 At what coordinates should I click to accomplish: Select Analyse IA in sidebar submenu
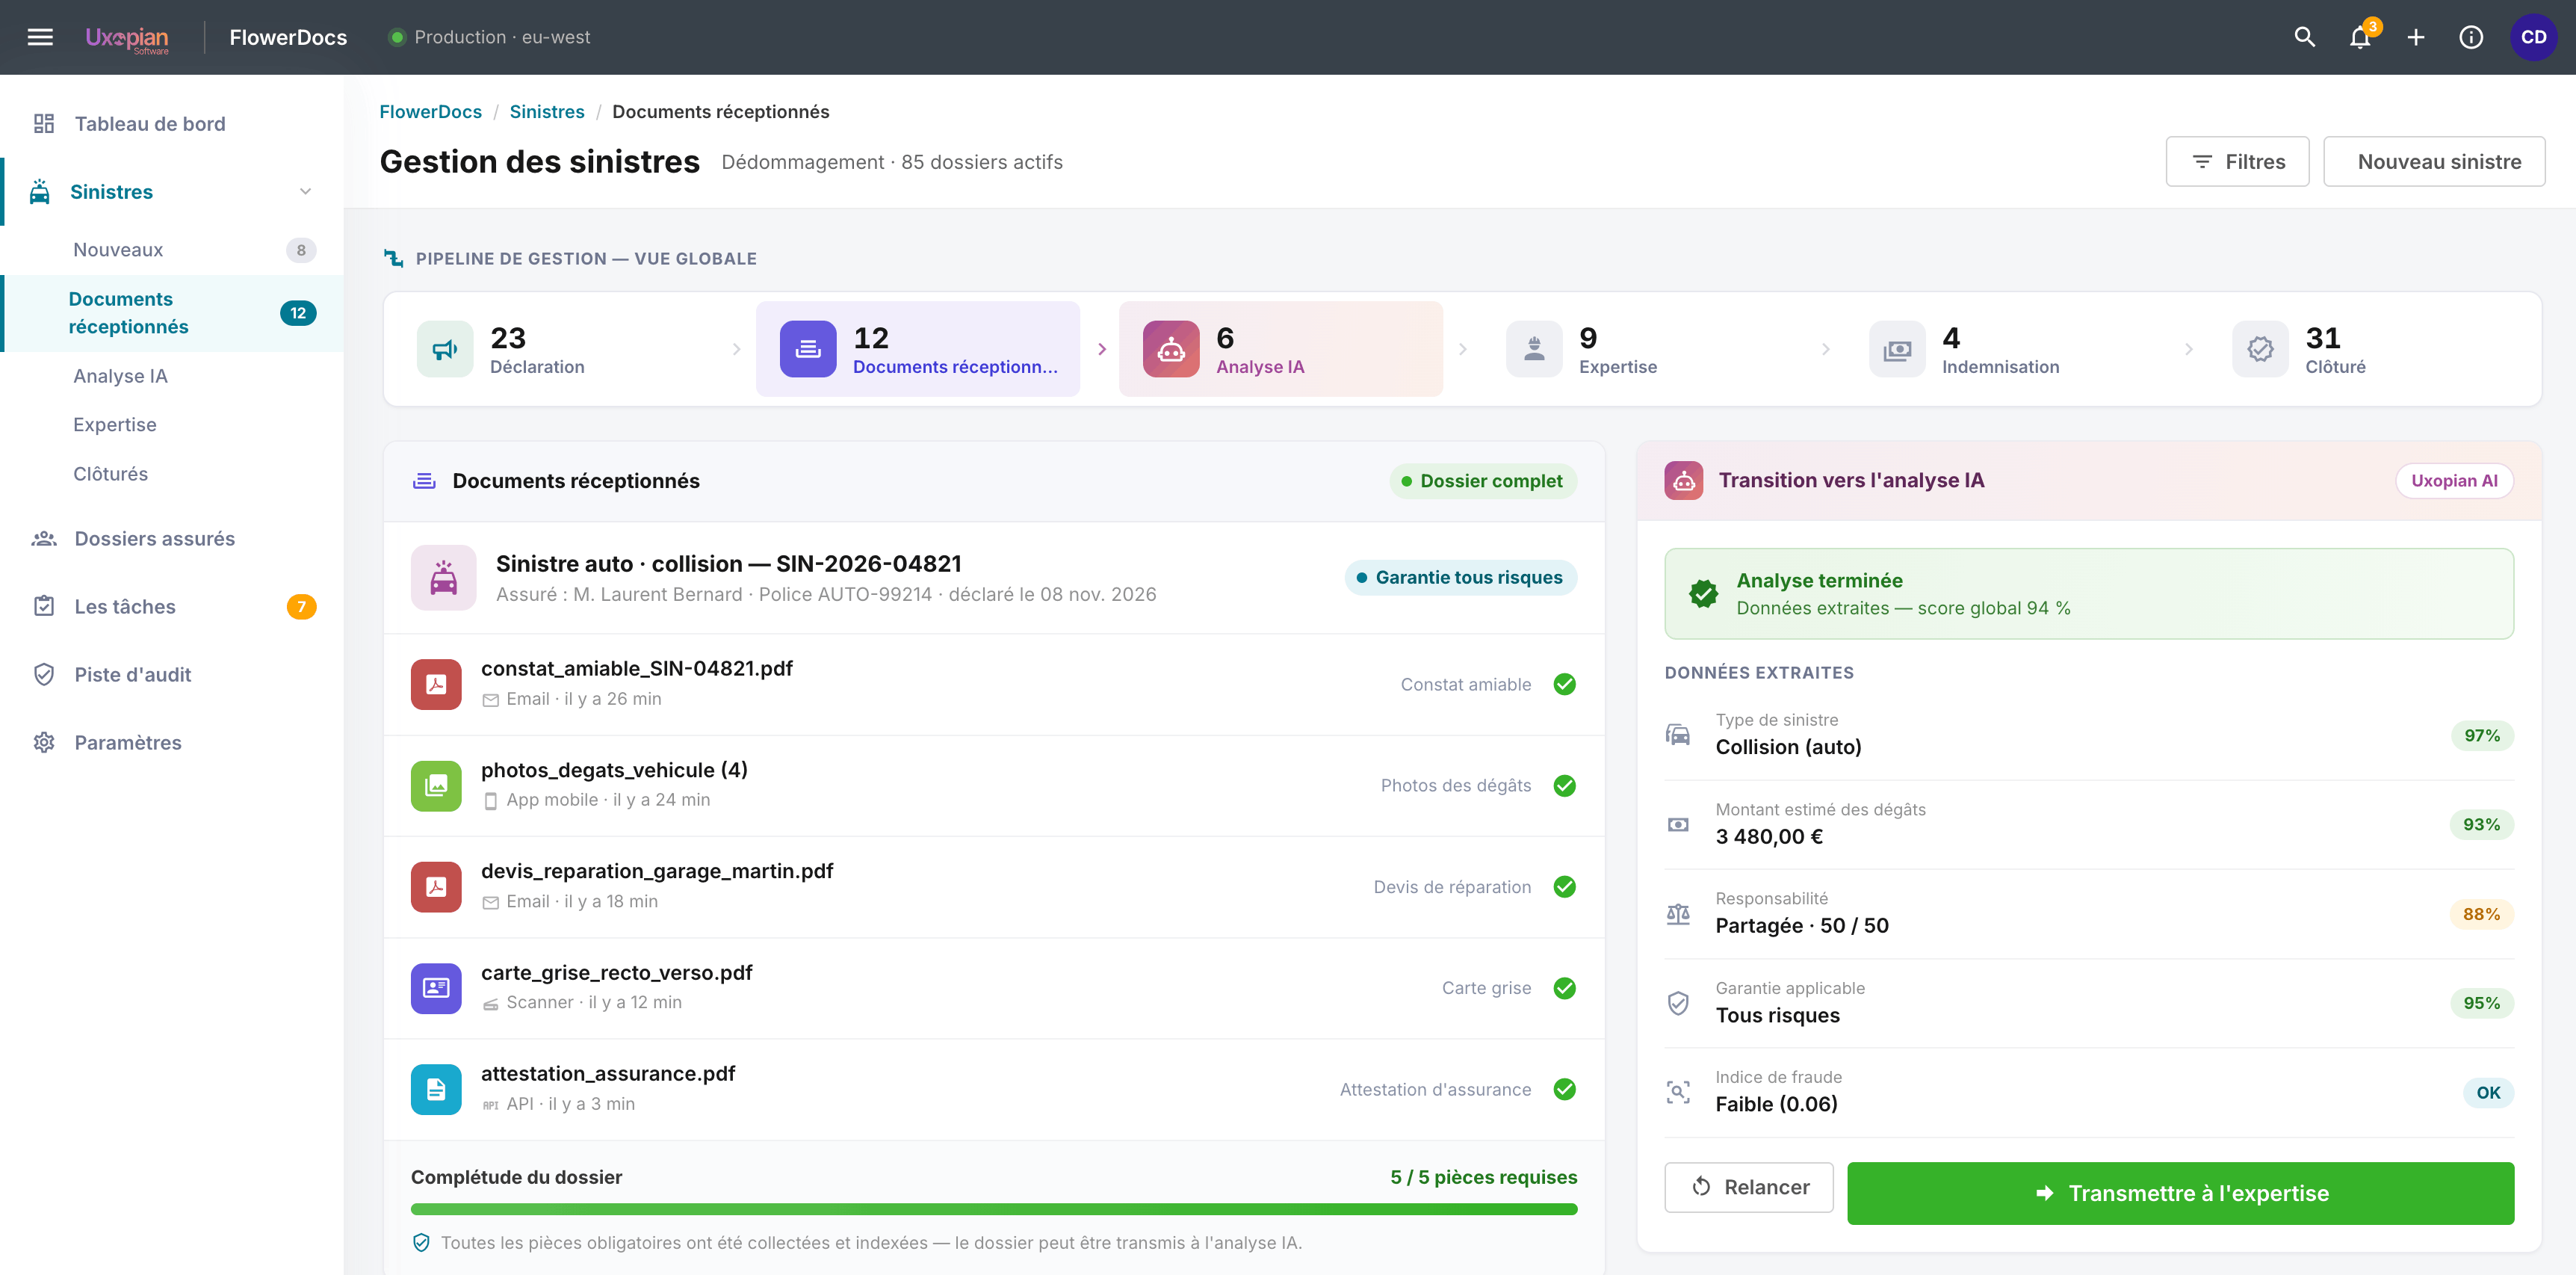(x=172, y=376)
